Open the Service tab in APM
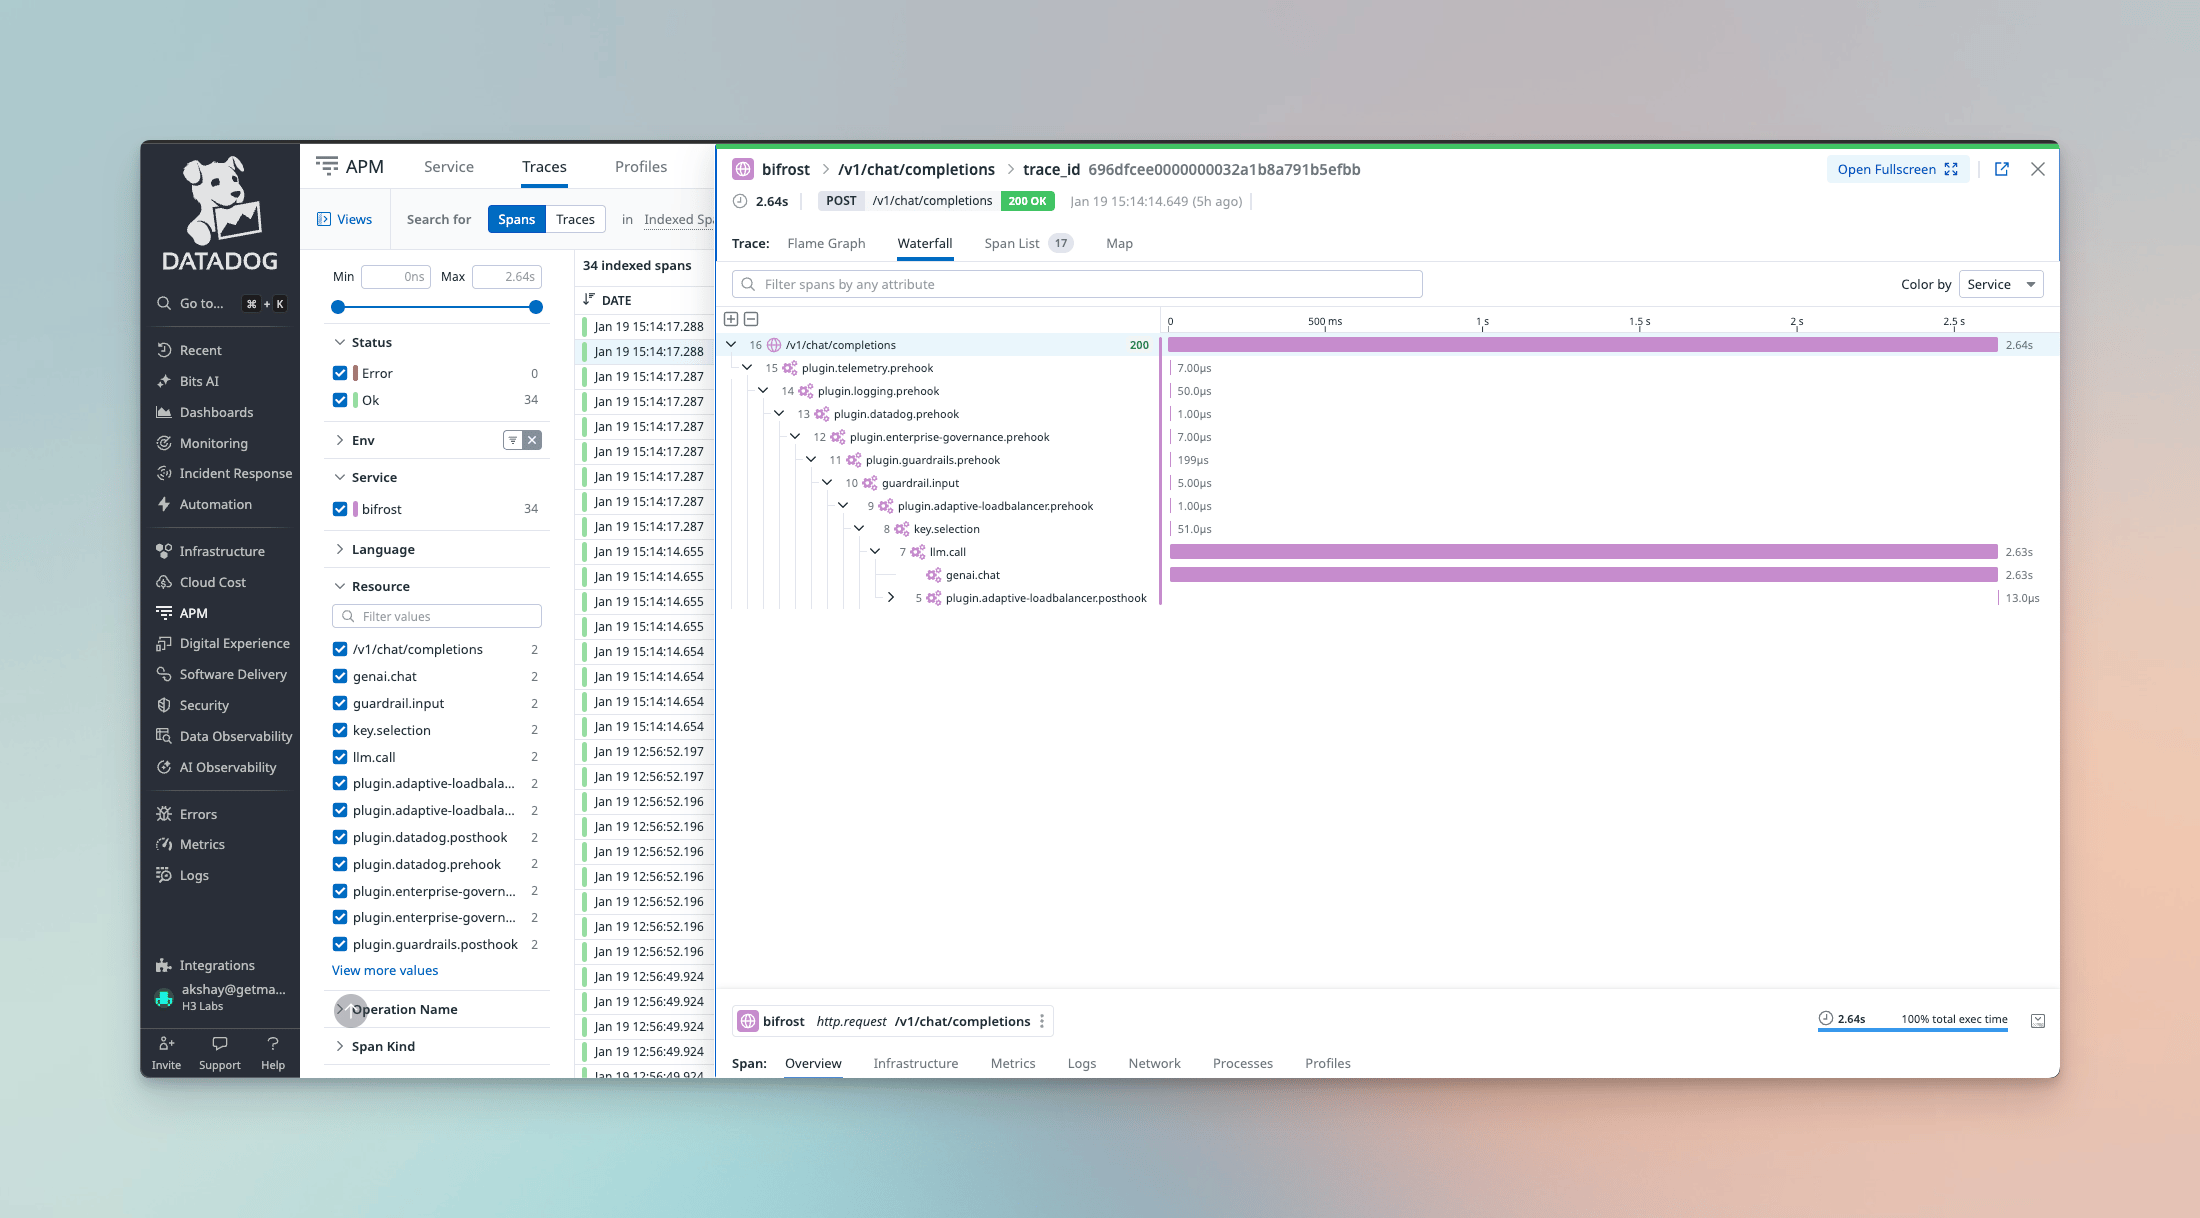 pos(449,167)
